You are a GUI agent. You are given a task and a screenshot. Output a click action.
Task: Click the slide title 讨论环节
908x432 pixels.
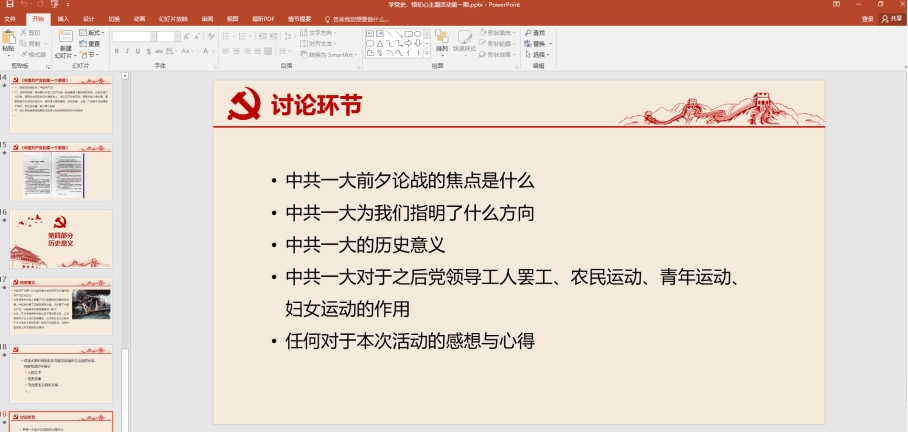tap(316, 105)
